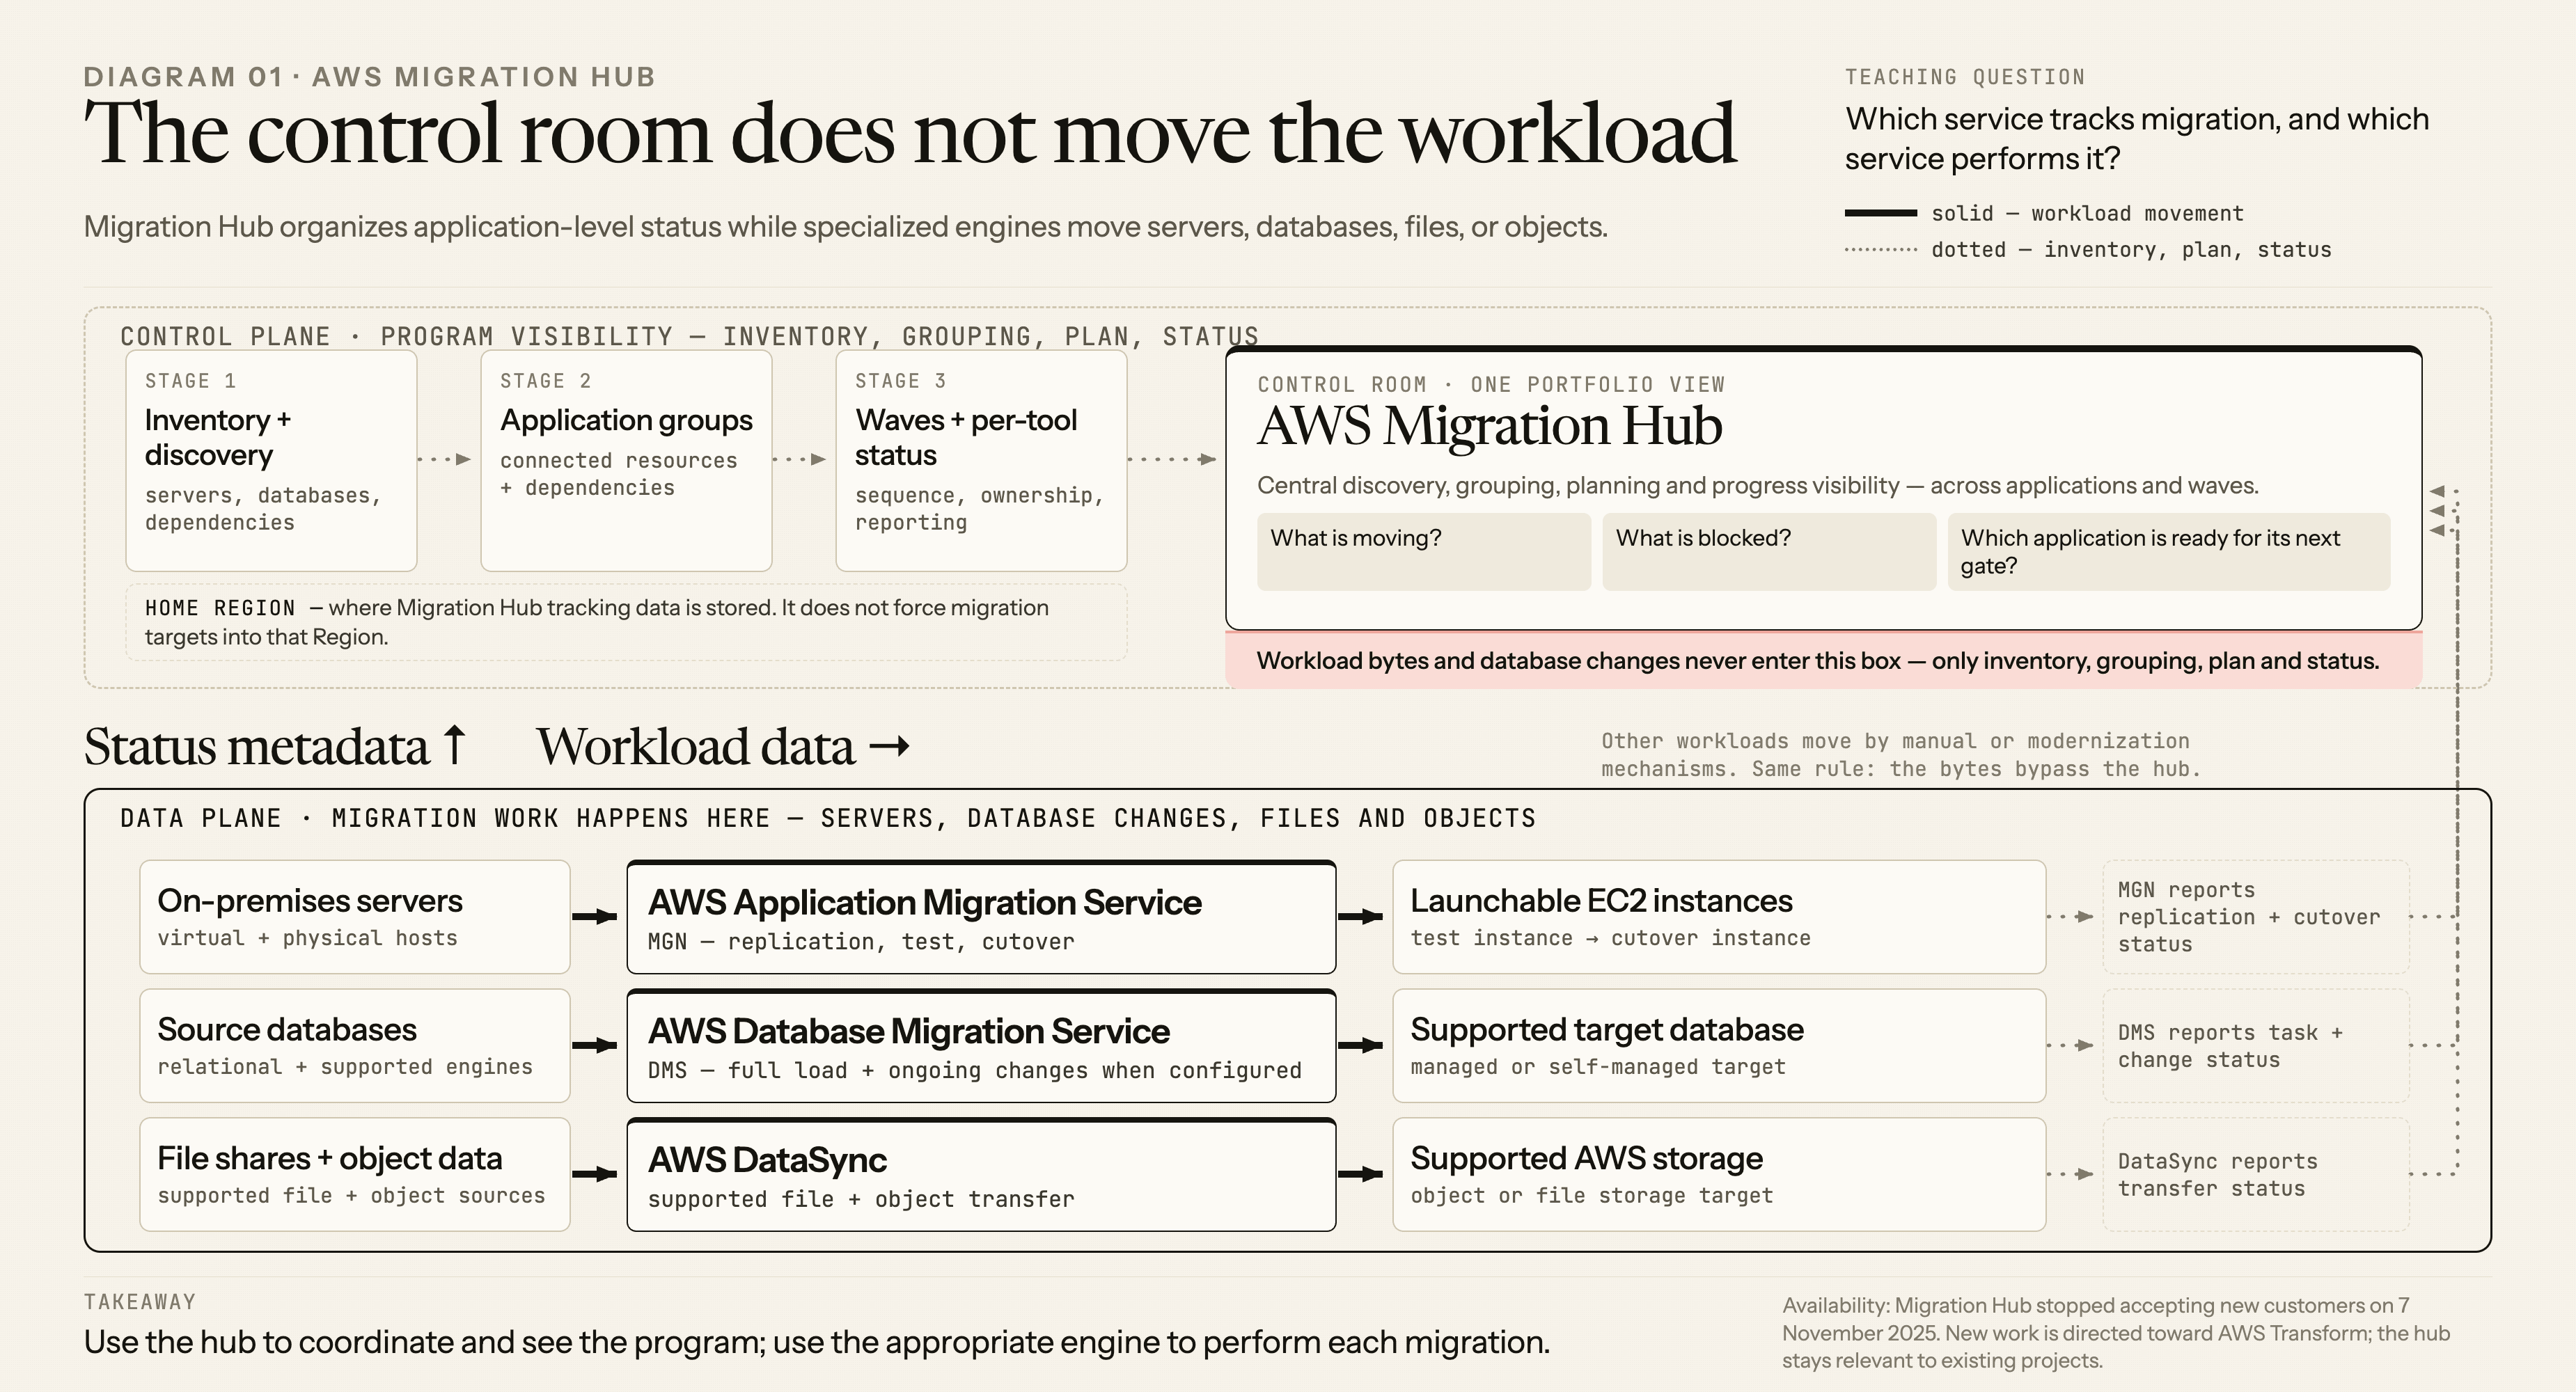The width and height of the screenshot is (2576, 1392).
Task: Select the 'What is moving?' box
Action: tap(1423, 551)
